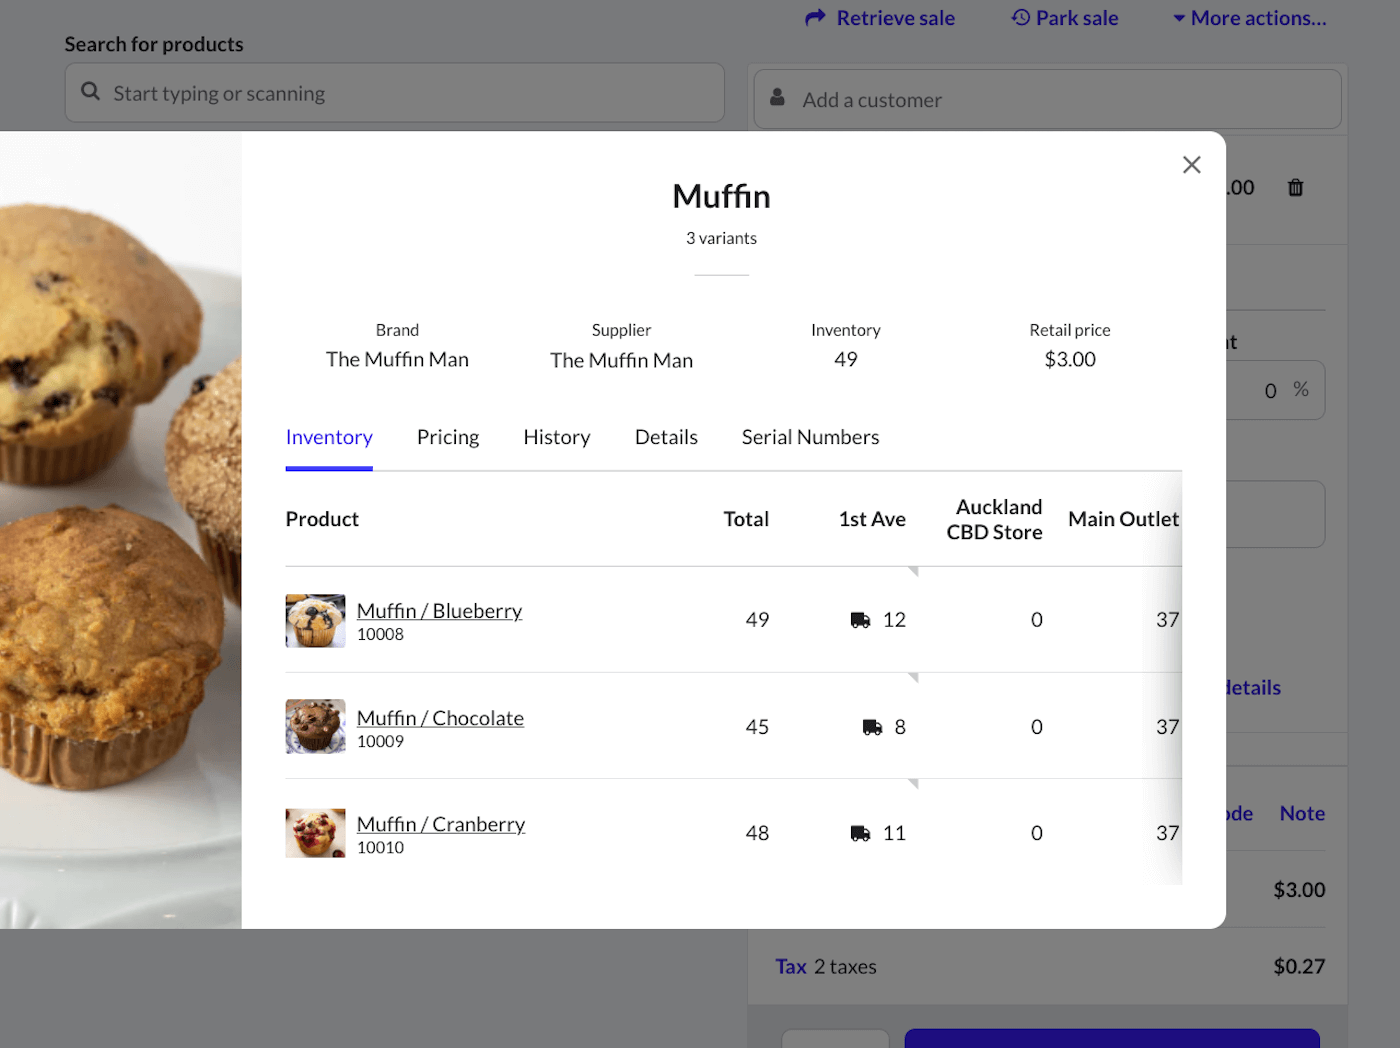The height and width of the screenshot is (1048, 1400).
Task: Switch to the Pricing tab
Action: coord(447,437)
